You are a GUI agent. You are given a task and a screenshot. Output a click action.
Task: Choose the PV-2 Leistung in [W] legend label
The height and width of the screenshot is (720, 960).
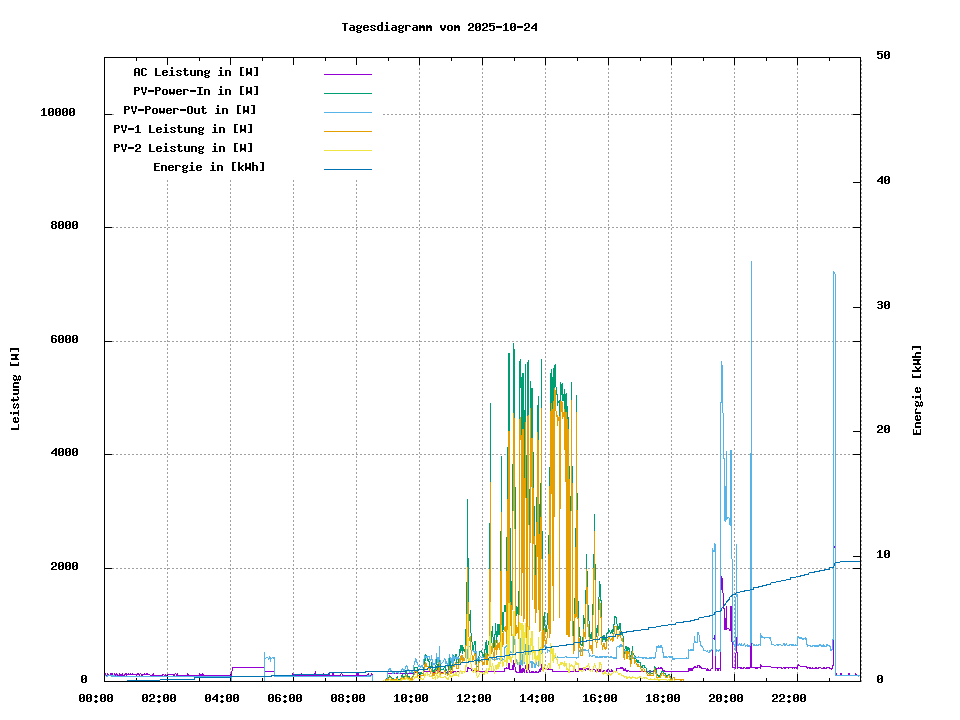pyautogui.click(x=183, y=148)
